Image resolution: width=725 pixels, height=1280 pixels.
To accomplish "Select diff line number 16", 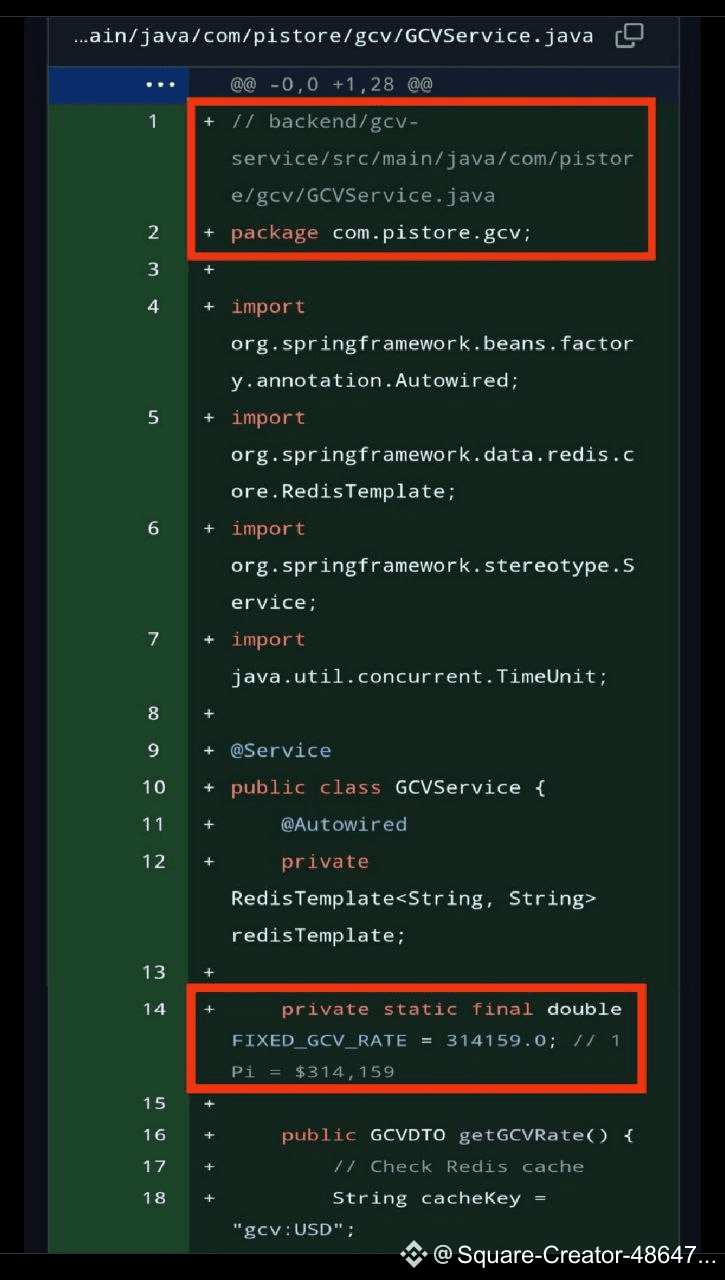I will tap(153, 1135).
